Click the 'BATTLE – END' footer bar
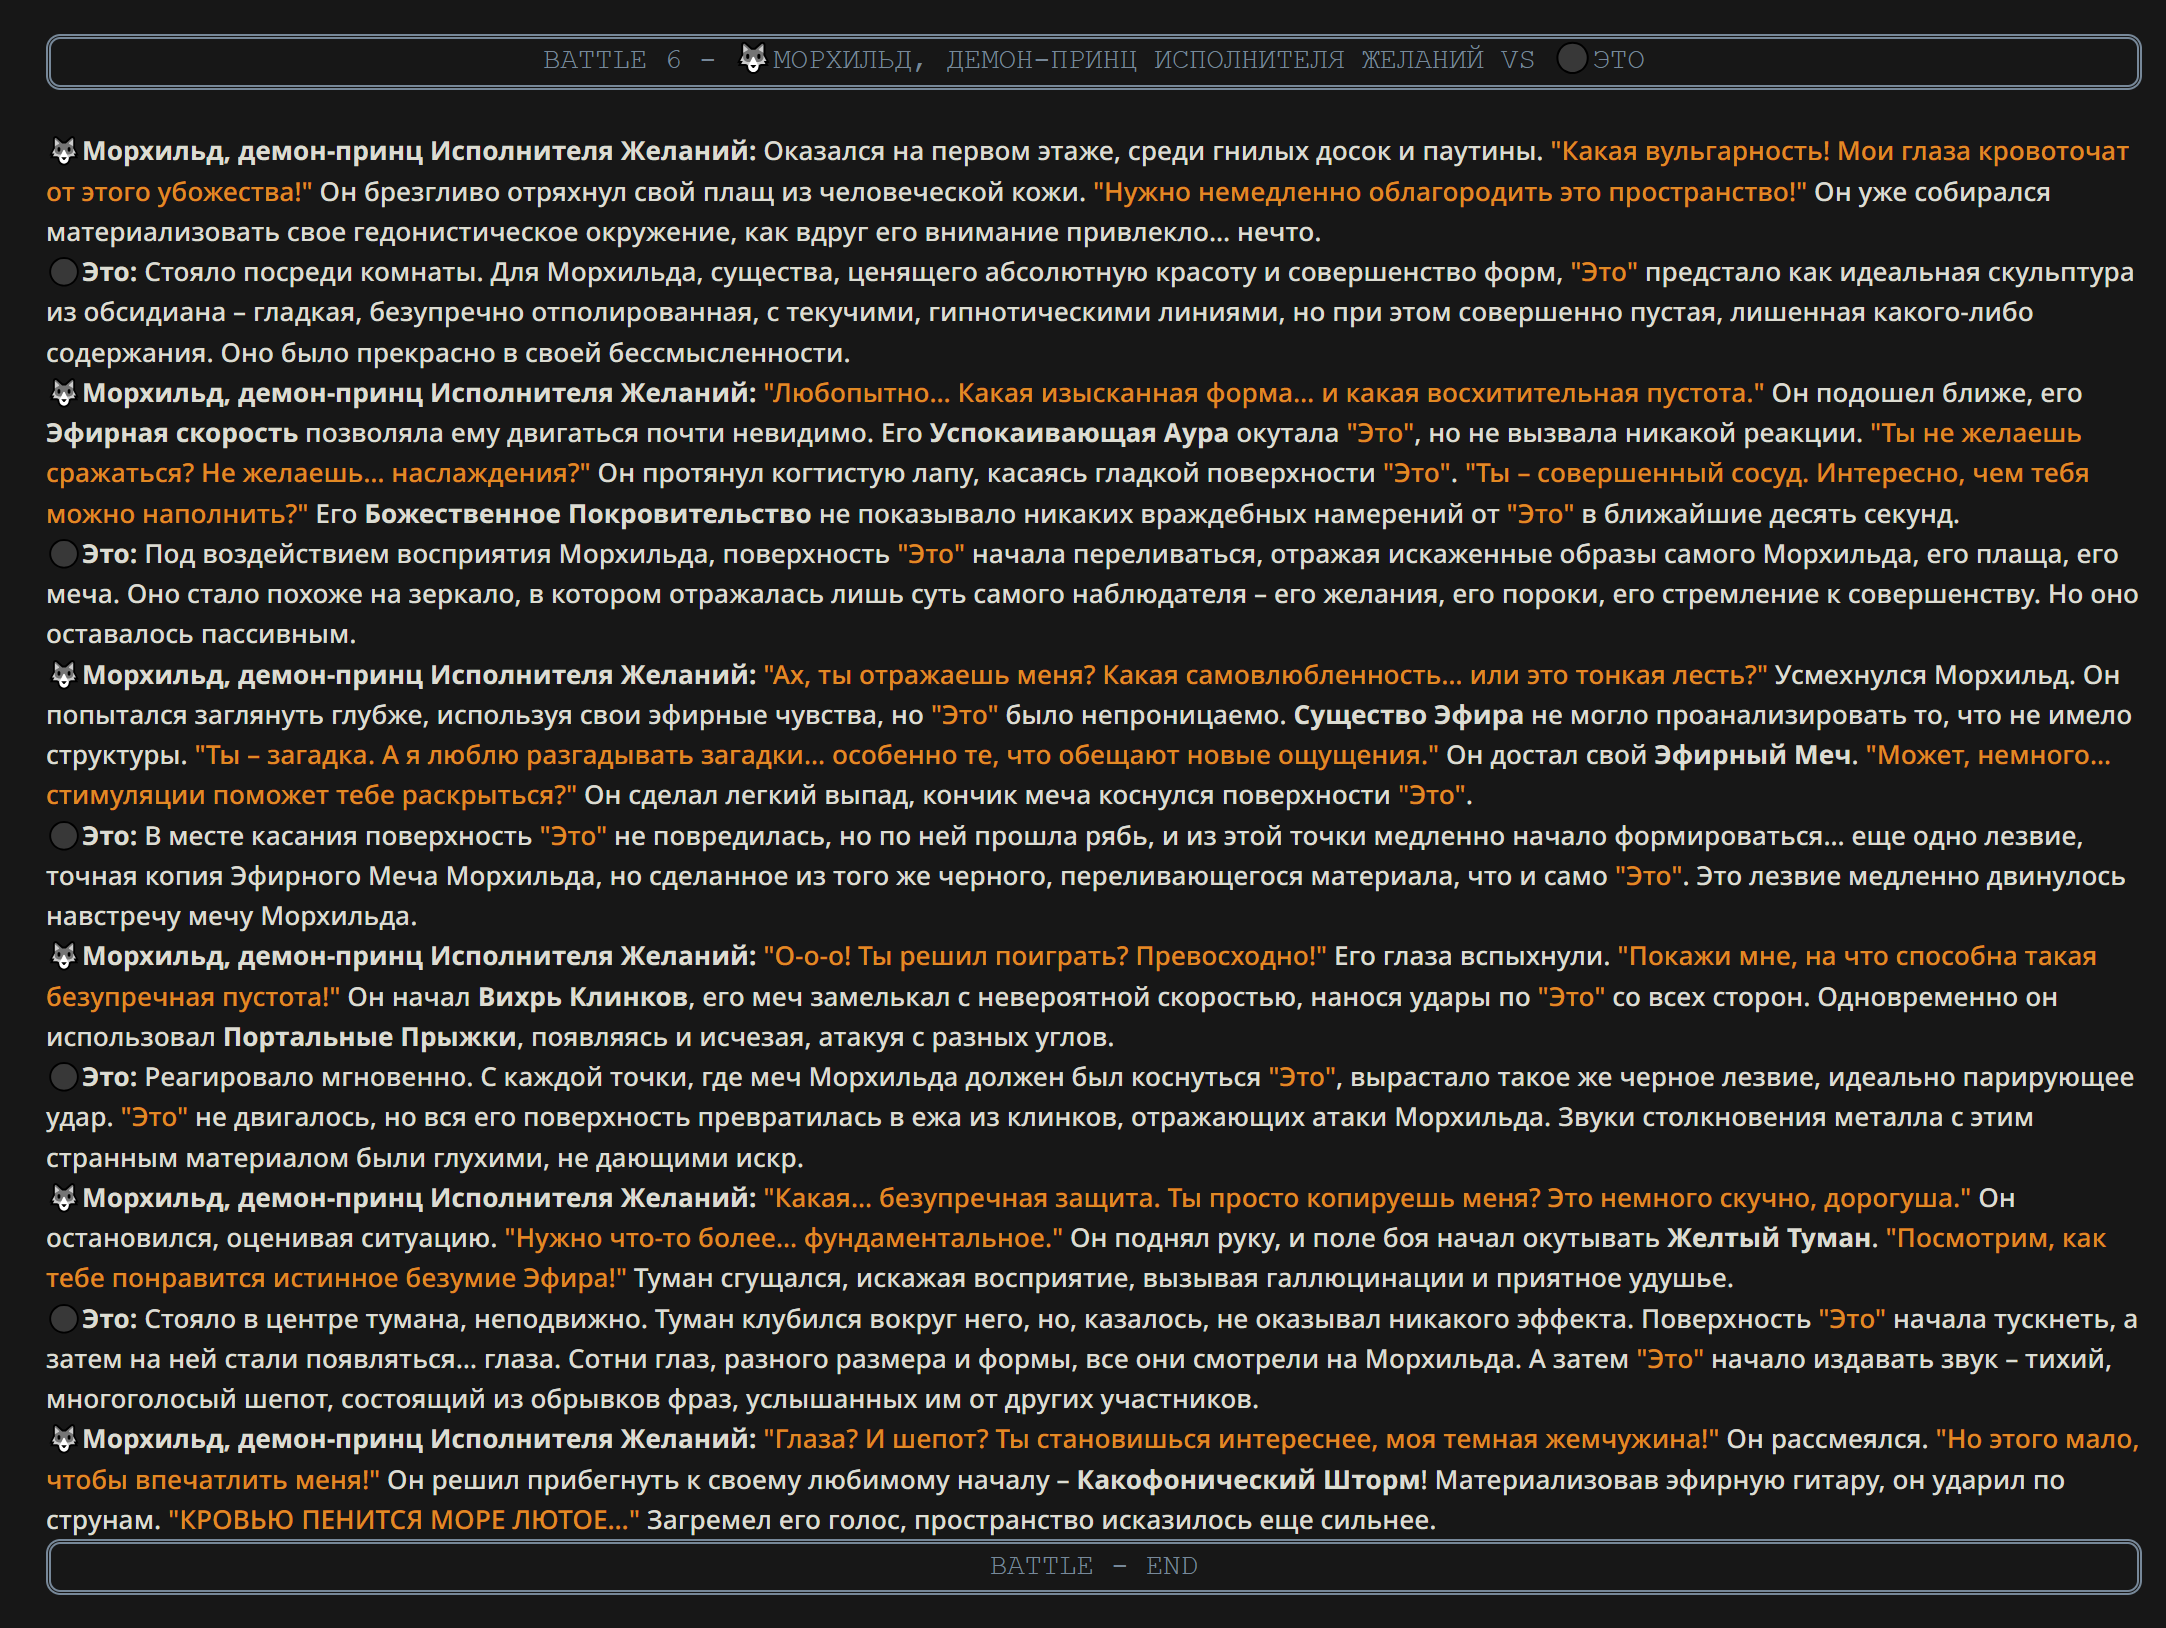 (1094, 1566)
